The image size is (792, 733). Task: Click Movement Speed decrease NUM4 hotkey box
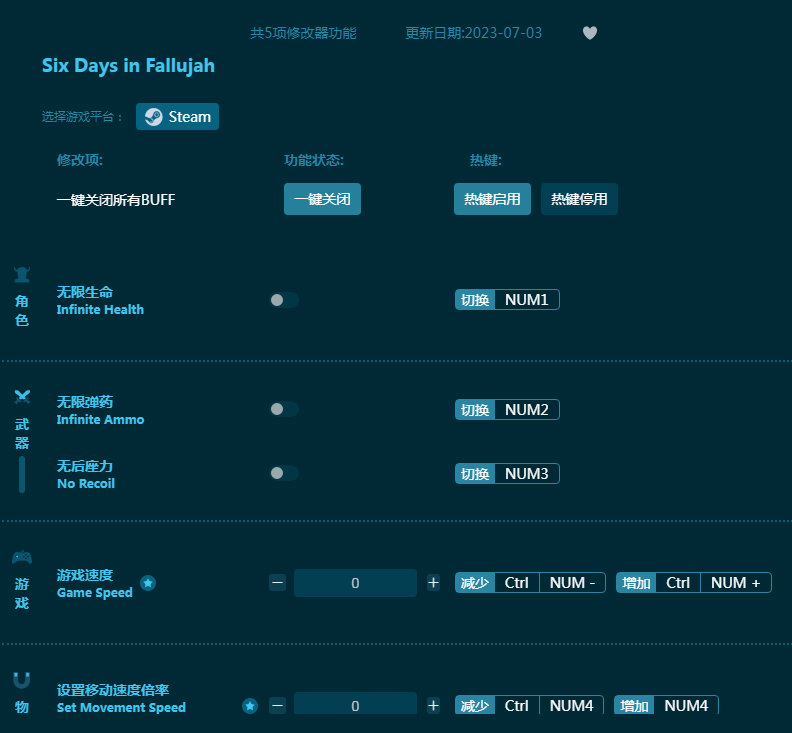tap(571, 705)
